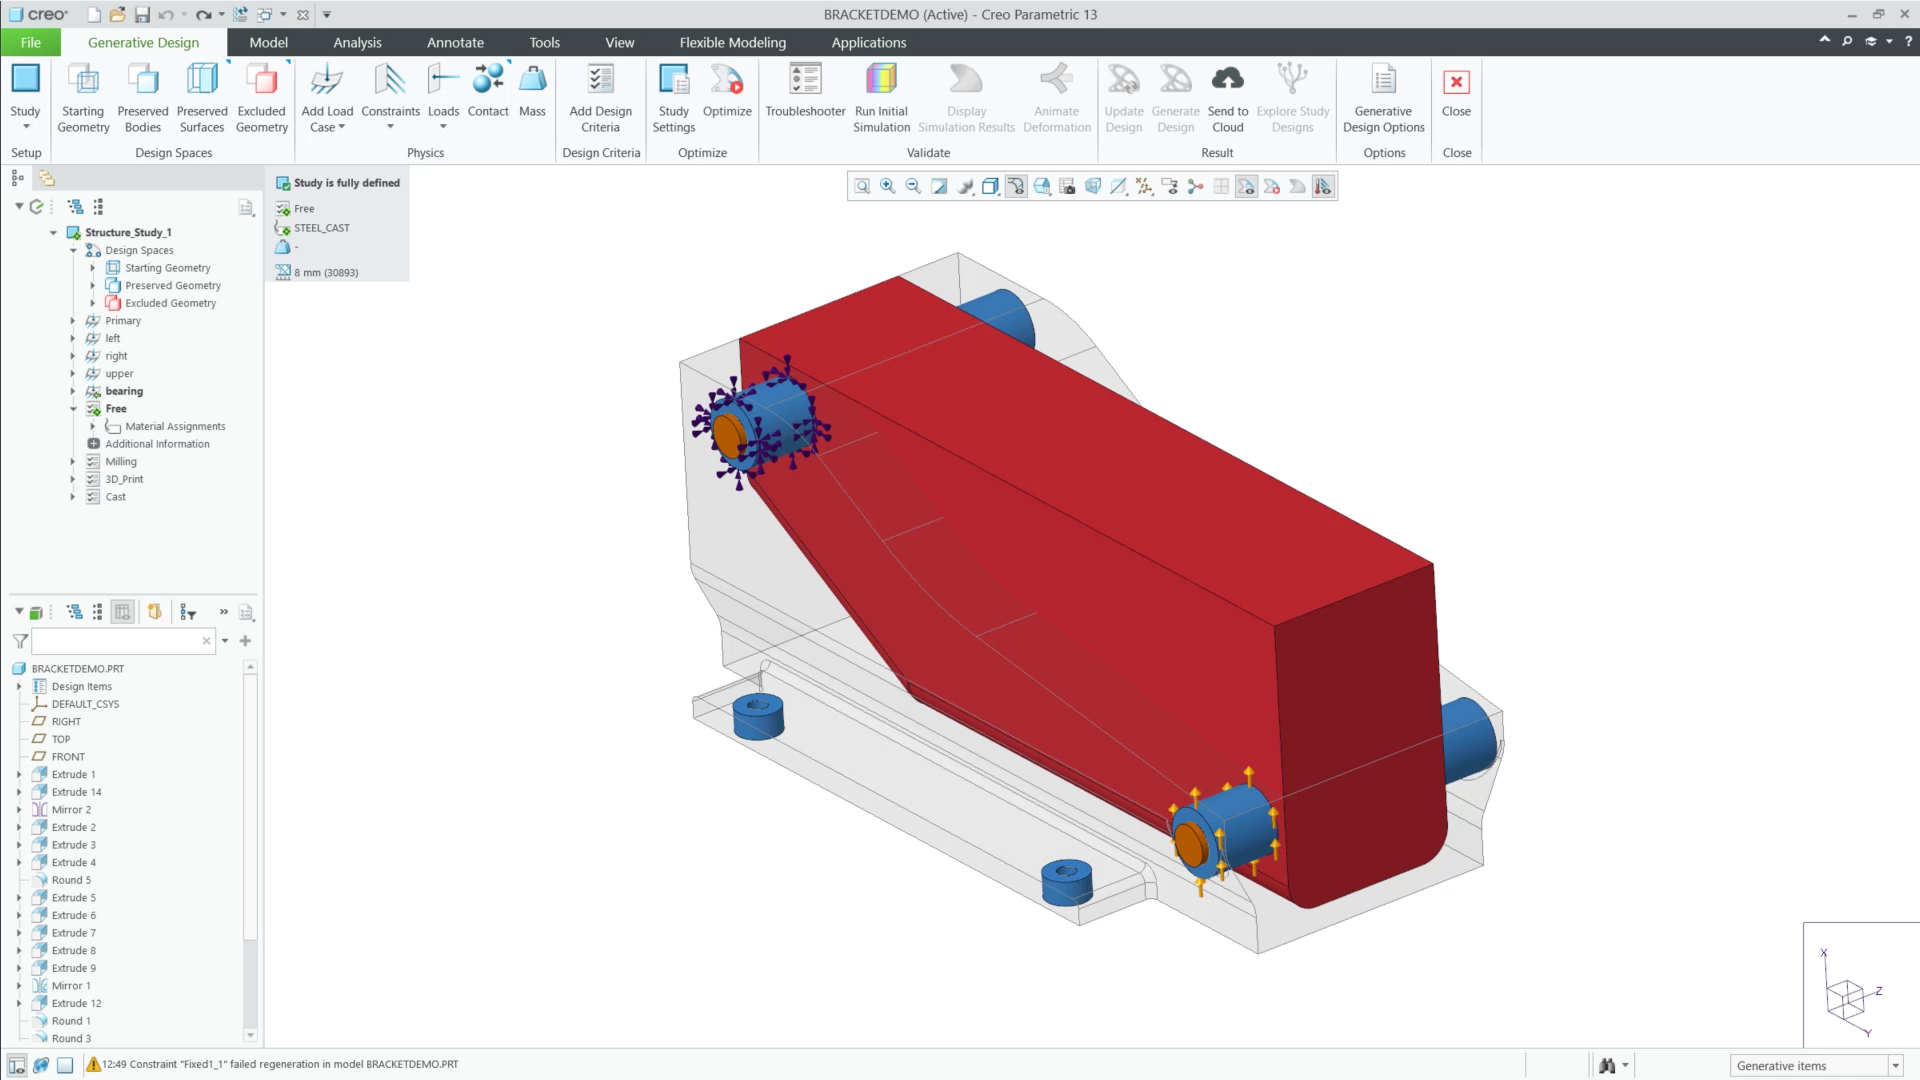This screenshot has height=1080, width=1920.
Task: Open the Generative items selection filter dropdown
Action: coord(1895,1066)
